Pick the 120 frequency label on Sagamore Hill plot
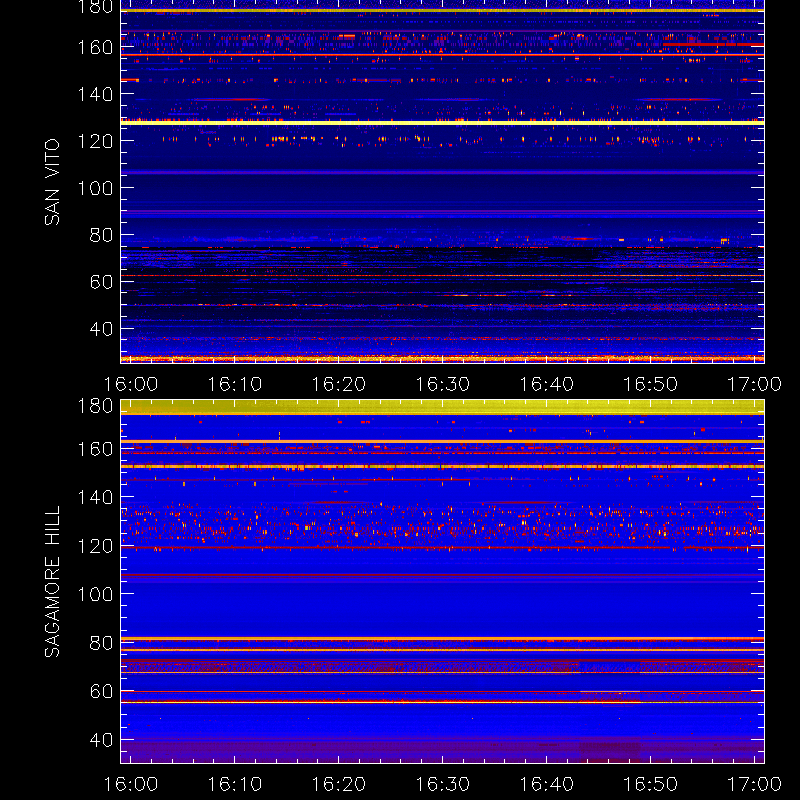Viewport: 800px width, 800px height. (x=95, y=546)
